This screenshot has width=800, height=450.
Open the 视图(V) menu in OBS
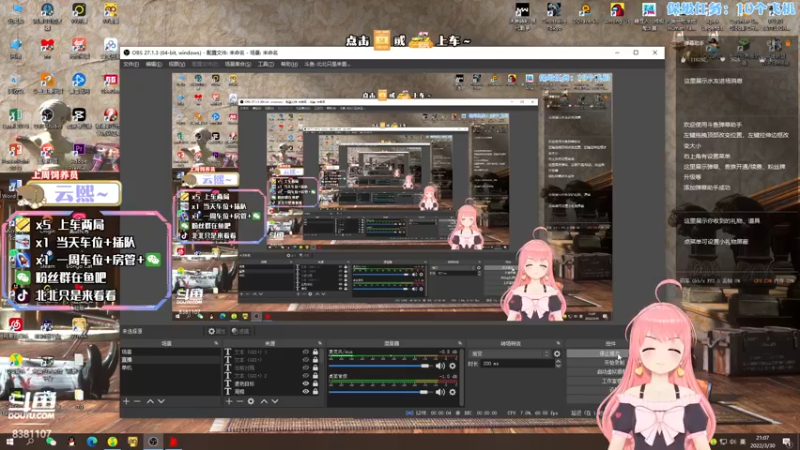177,64
